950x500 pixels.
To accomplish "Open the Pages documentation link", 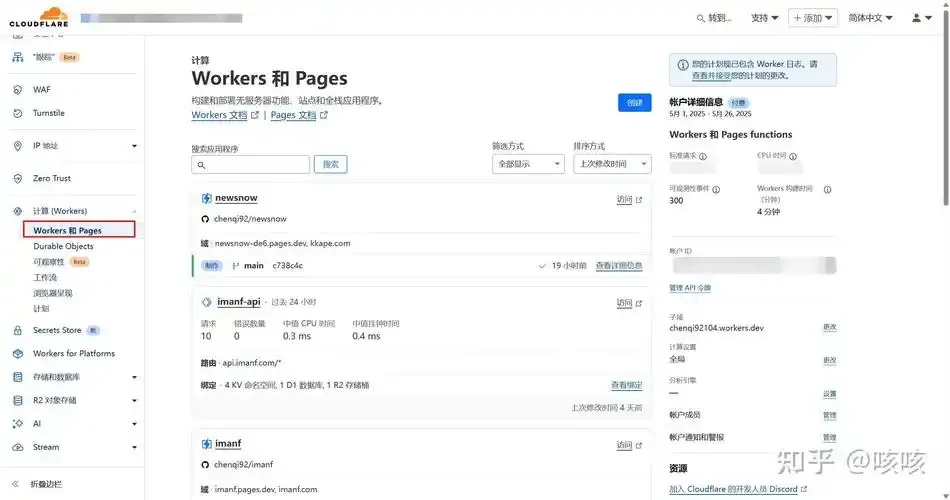I will (299, 115).
